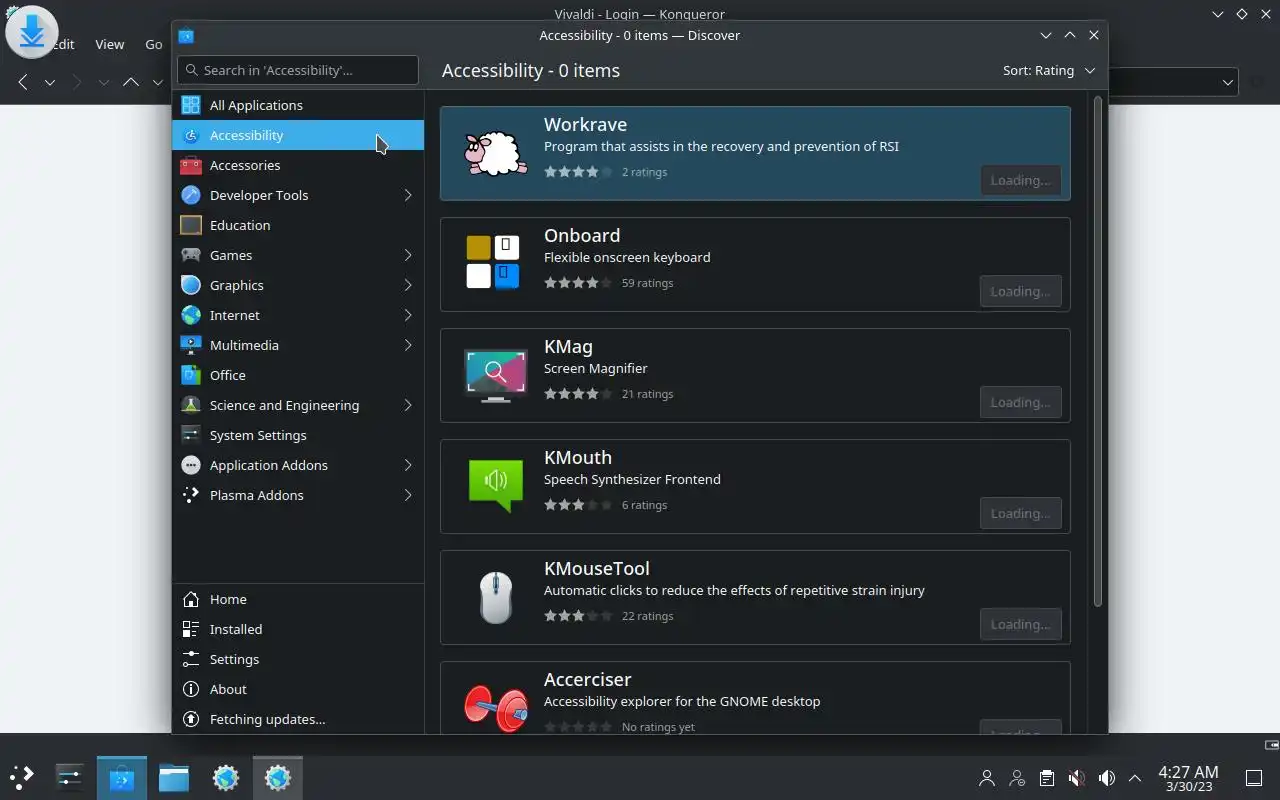Click the KMouth speech bubble icon
The width and height of the screenshot is (1280, 800).
click(x=495, y=485)
